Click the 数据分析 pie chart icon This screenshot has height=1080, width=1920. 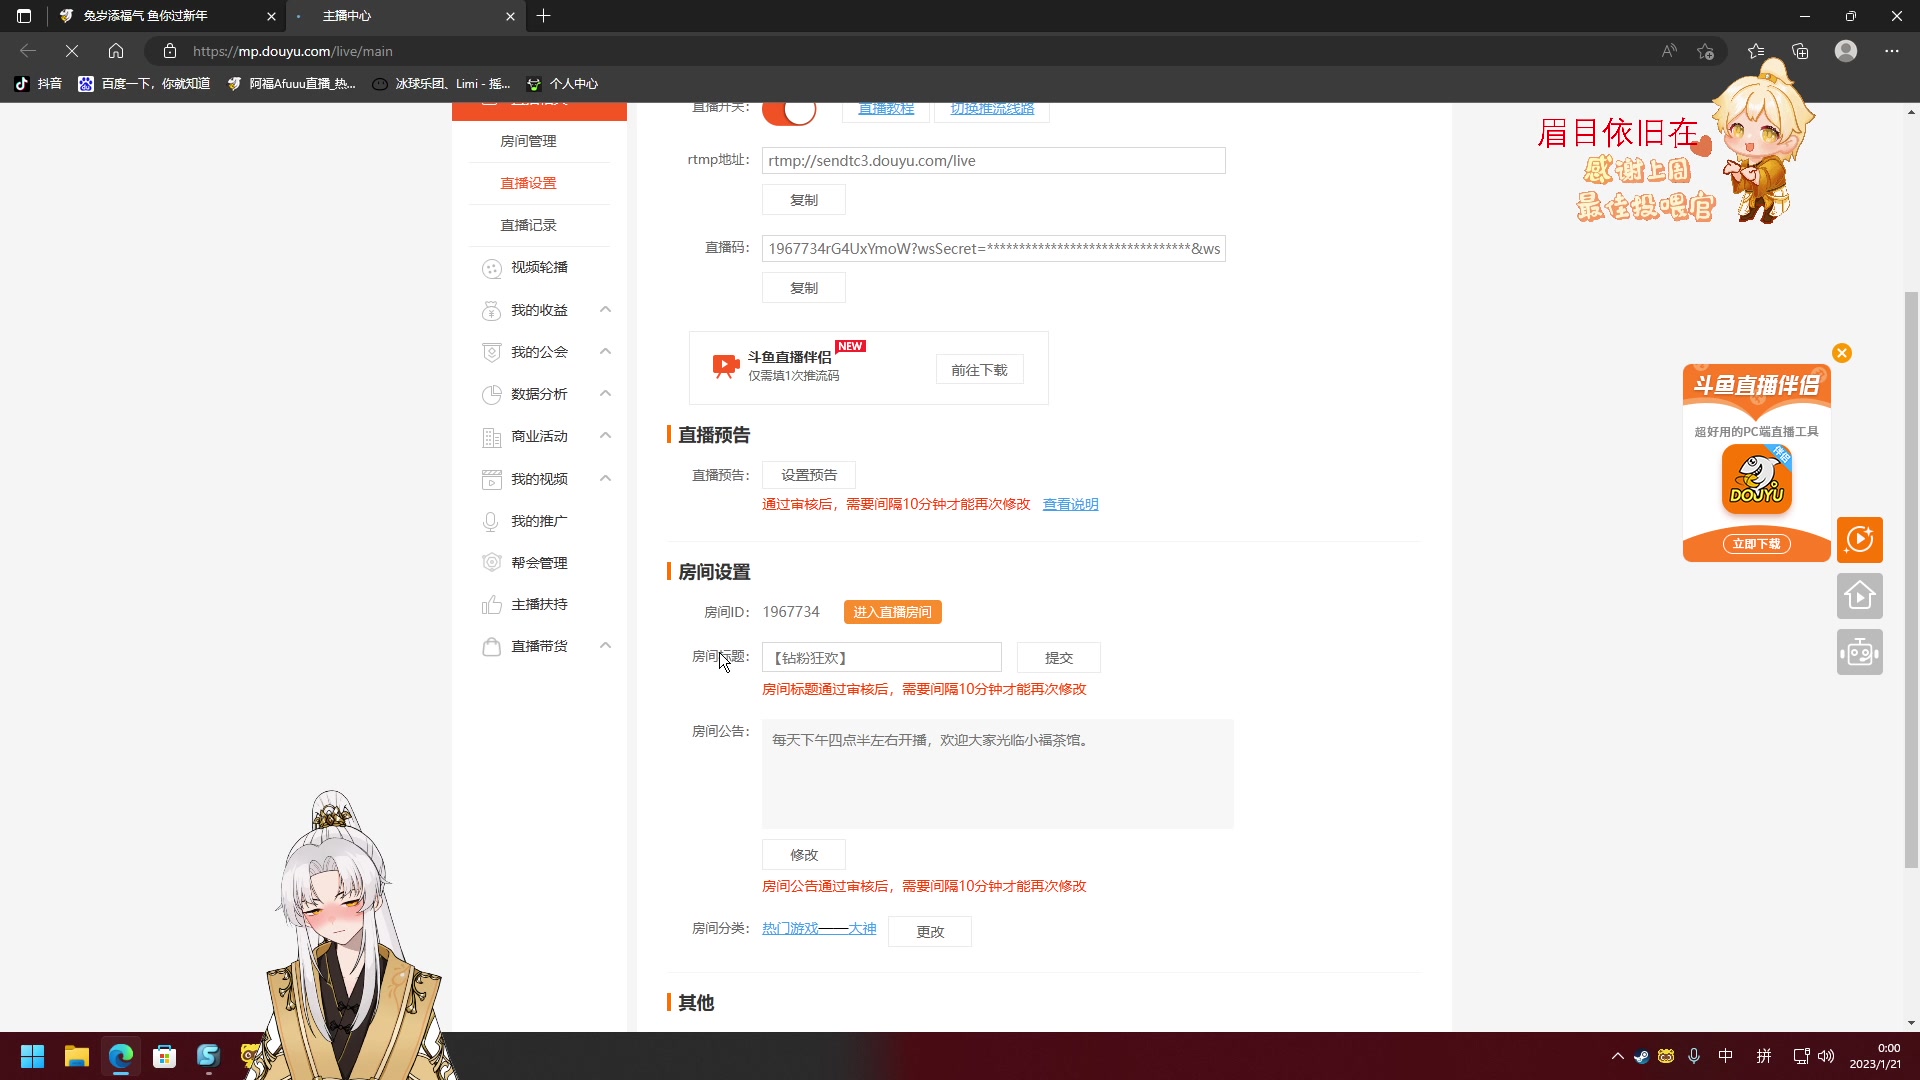tap(491, 394)
